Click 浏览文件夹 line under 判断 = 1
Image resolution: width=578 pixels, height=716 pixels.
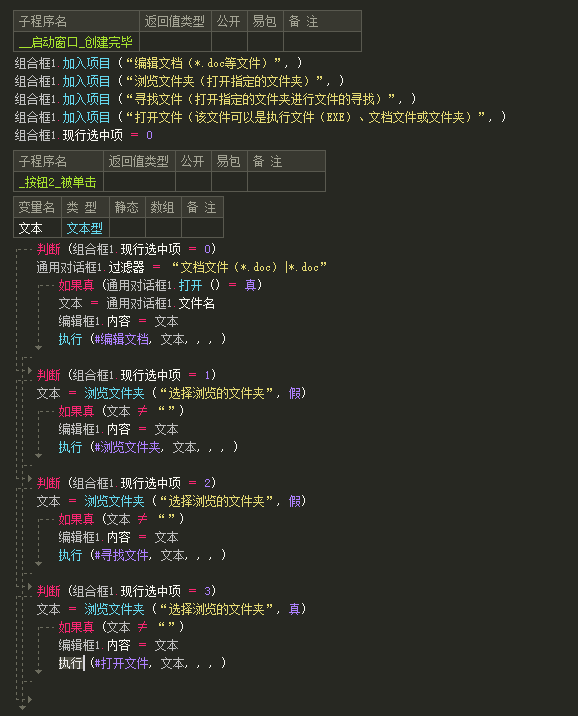(x=171, y=393)
